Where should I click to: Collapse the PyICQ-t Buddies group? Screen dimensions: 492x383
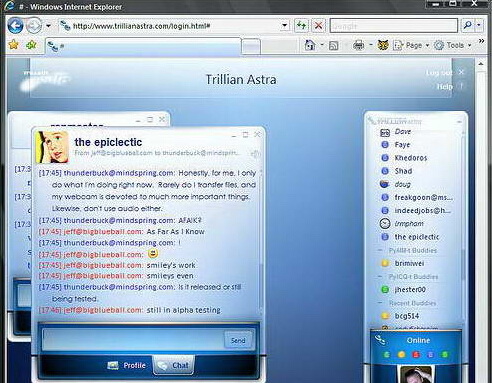click(x=380, y=276)
